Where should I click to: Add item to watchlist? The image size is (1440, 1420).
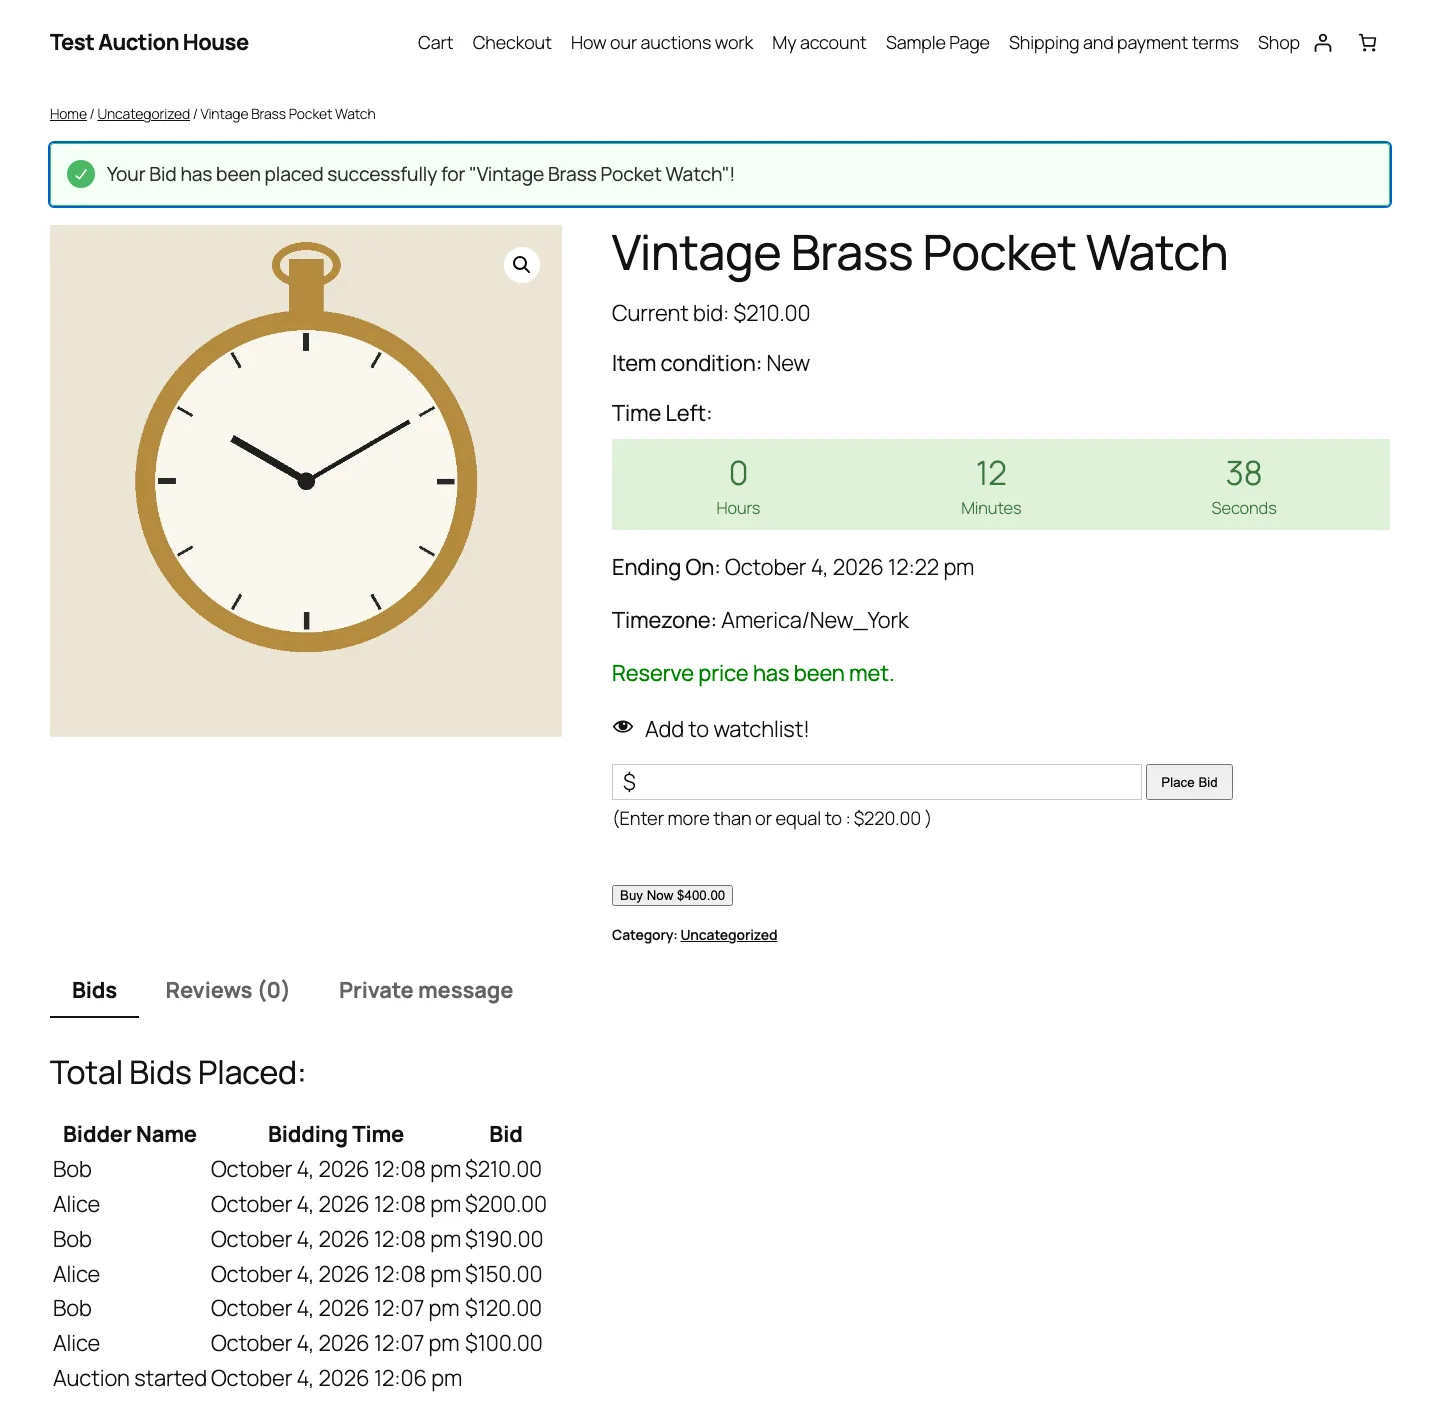[x=727, y=730]
